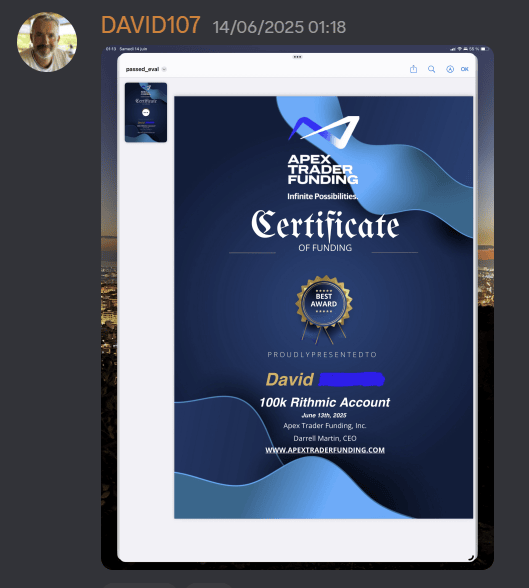The image size is (529, 588).
Task: Click the name David on the certificate
Action: coord(290,380)
